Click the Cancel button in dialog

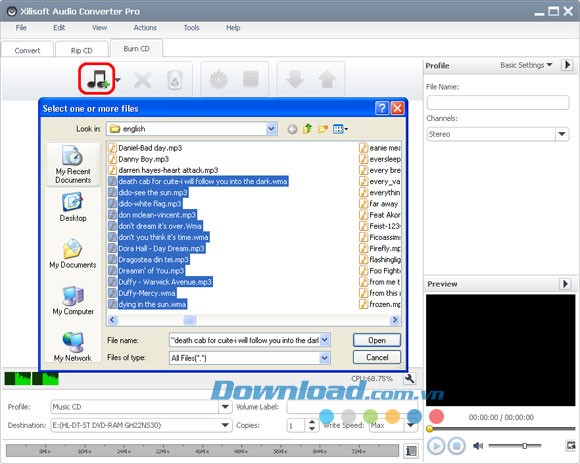click(x=377, y=357)
